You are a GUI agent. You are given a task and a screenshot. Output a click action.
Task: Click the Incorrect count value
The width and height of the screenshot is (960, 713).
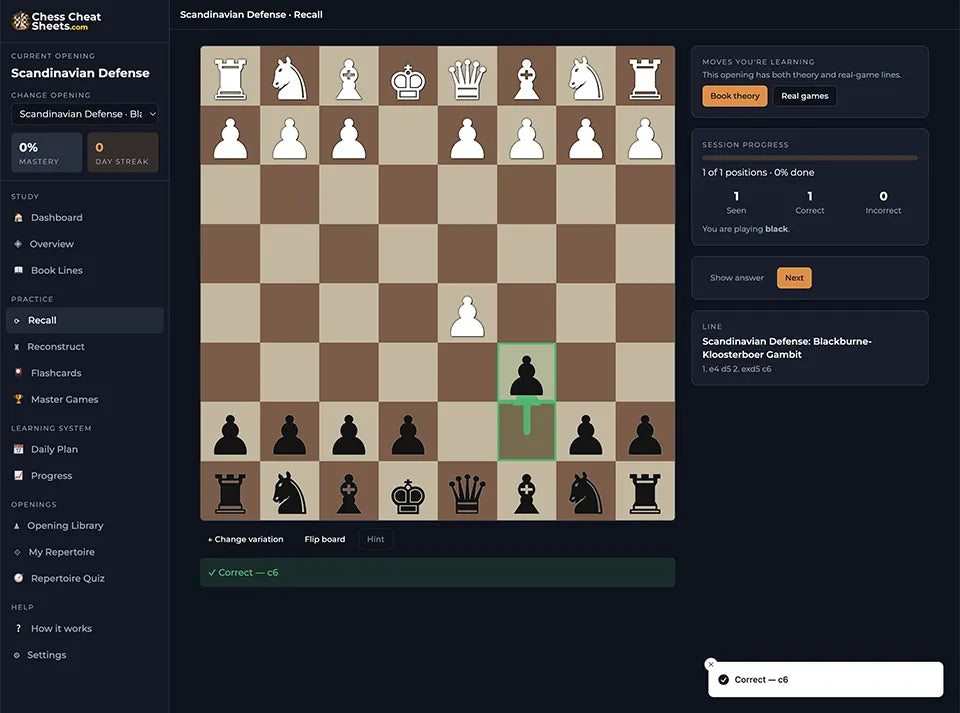click(883, 196)
